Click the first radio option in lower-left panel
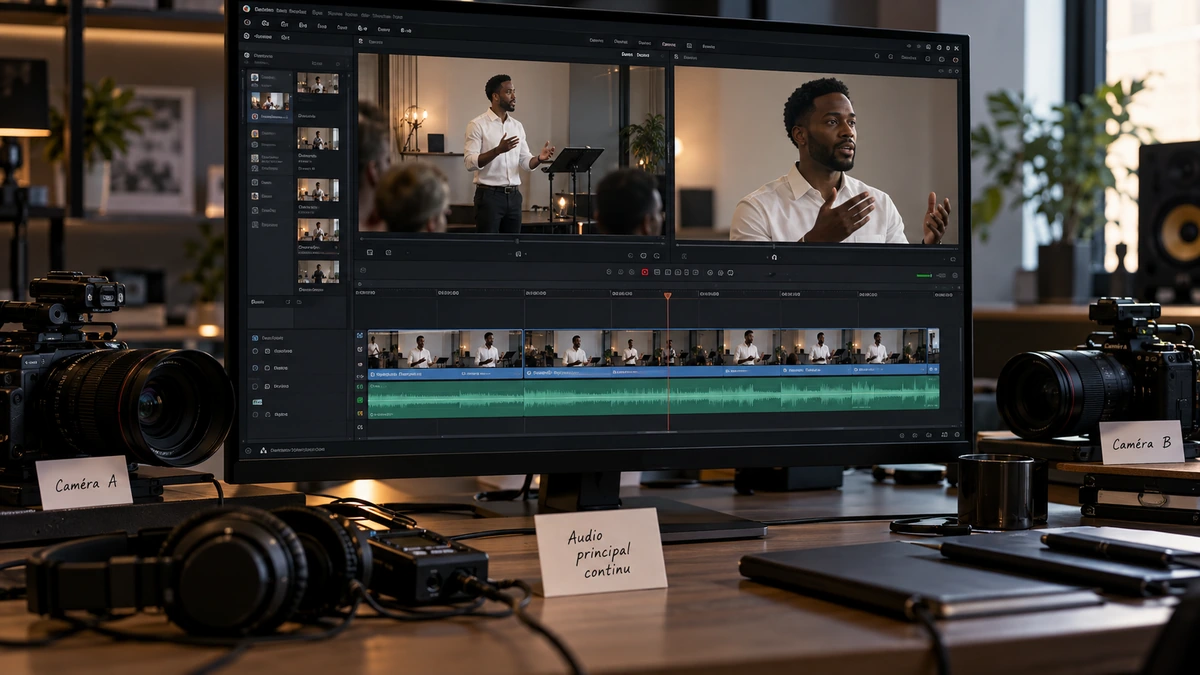This screenshot has width=1200, height=675. pyautogui.click(x=257, y=351)
